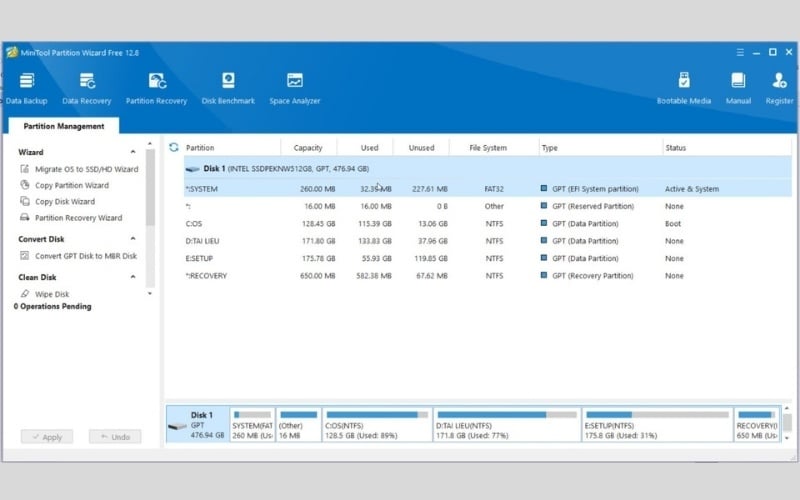
Task: Click the refresh icon beside Partition header
Action: [174, 147]
